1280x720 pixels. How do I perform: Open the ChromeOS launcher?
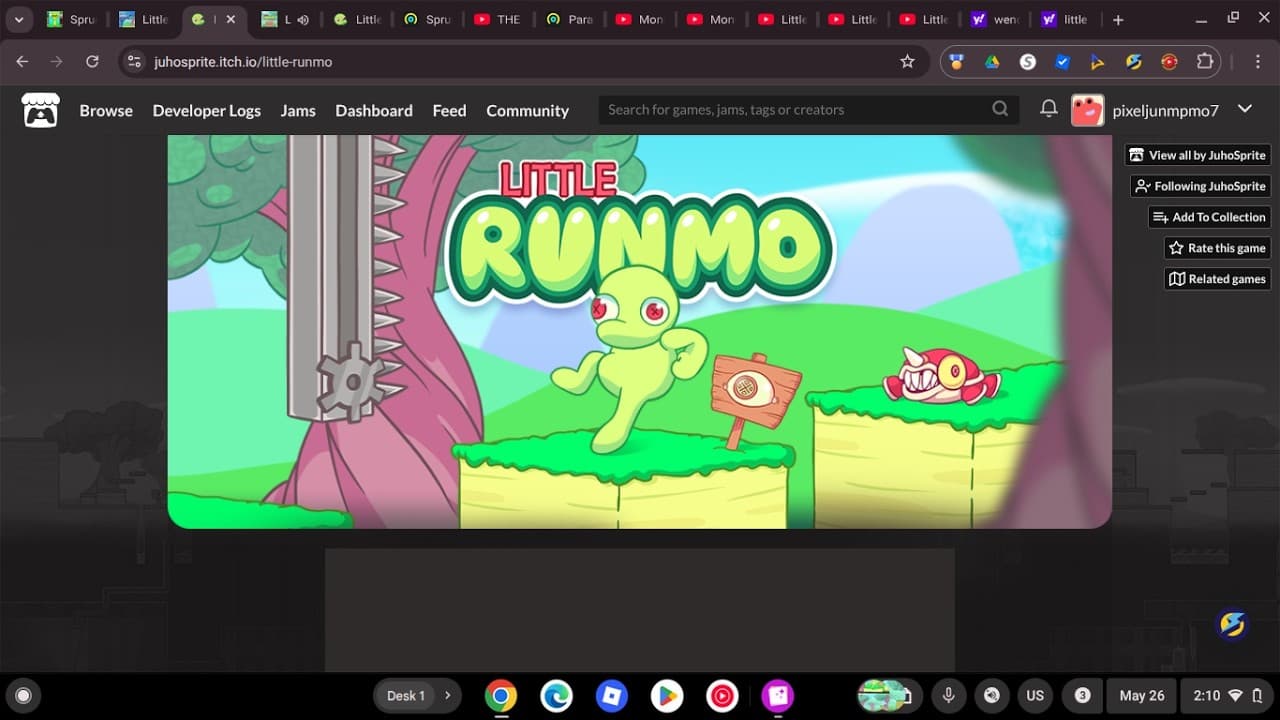tap(24, 696)
